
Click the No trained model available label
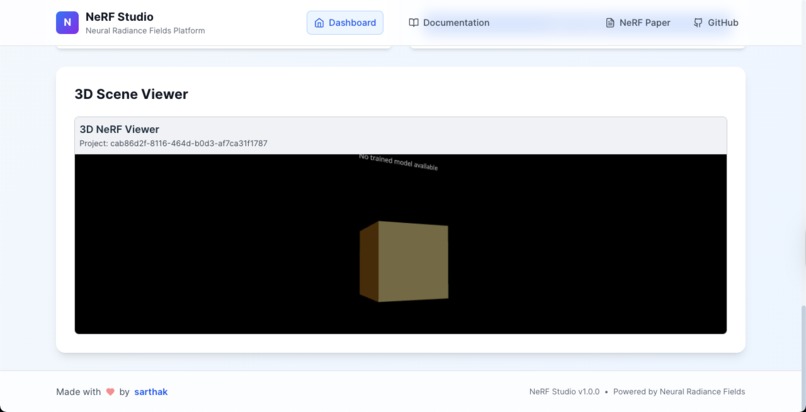tap(398, 162)
